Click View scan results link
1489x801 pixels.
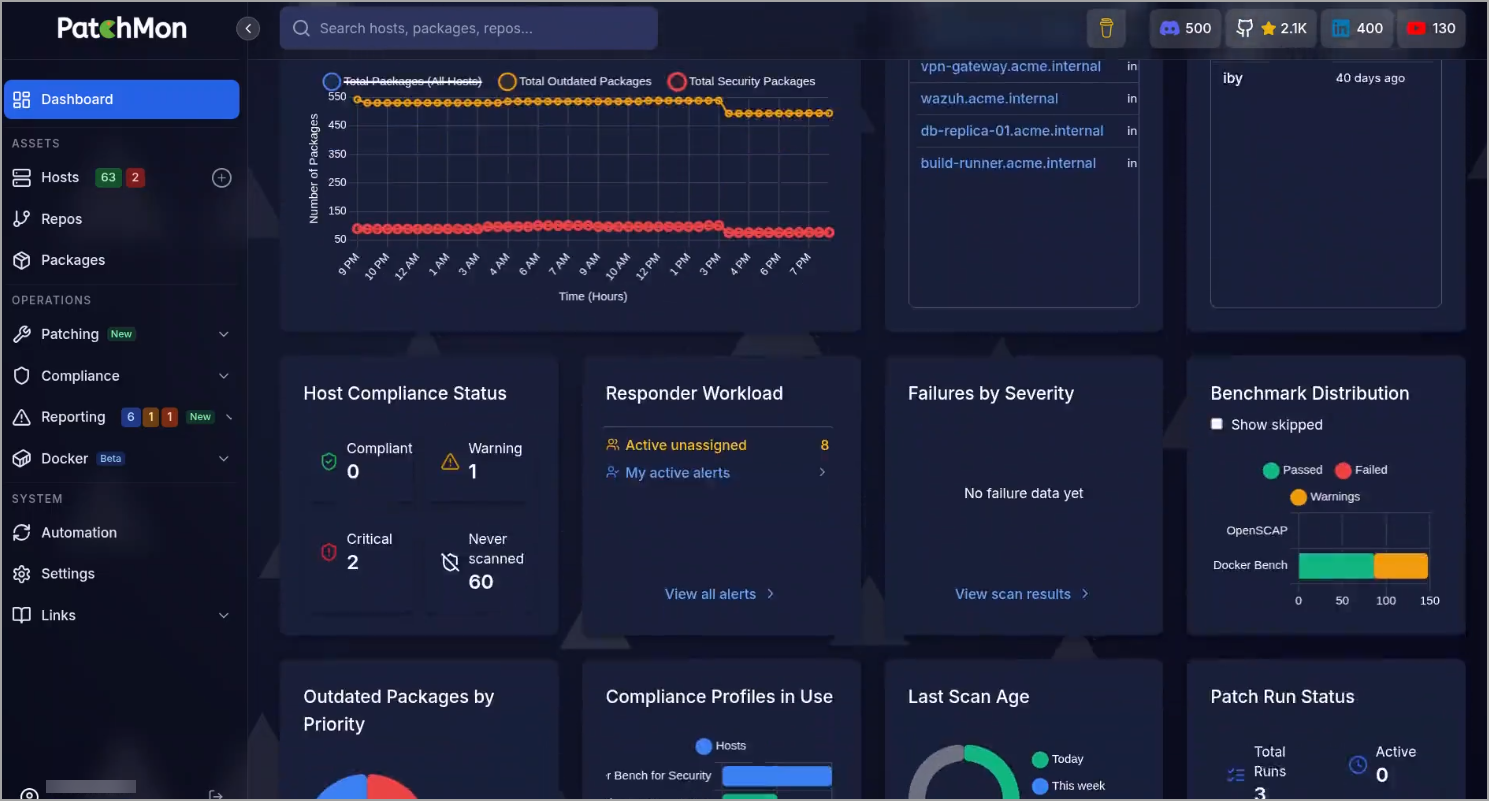click(x=1022, y=594)
